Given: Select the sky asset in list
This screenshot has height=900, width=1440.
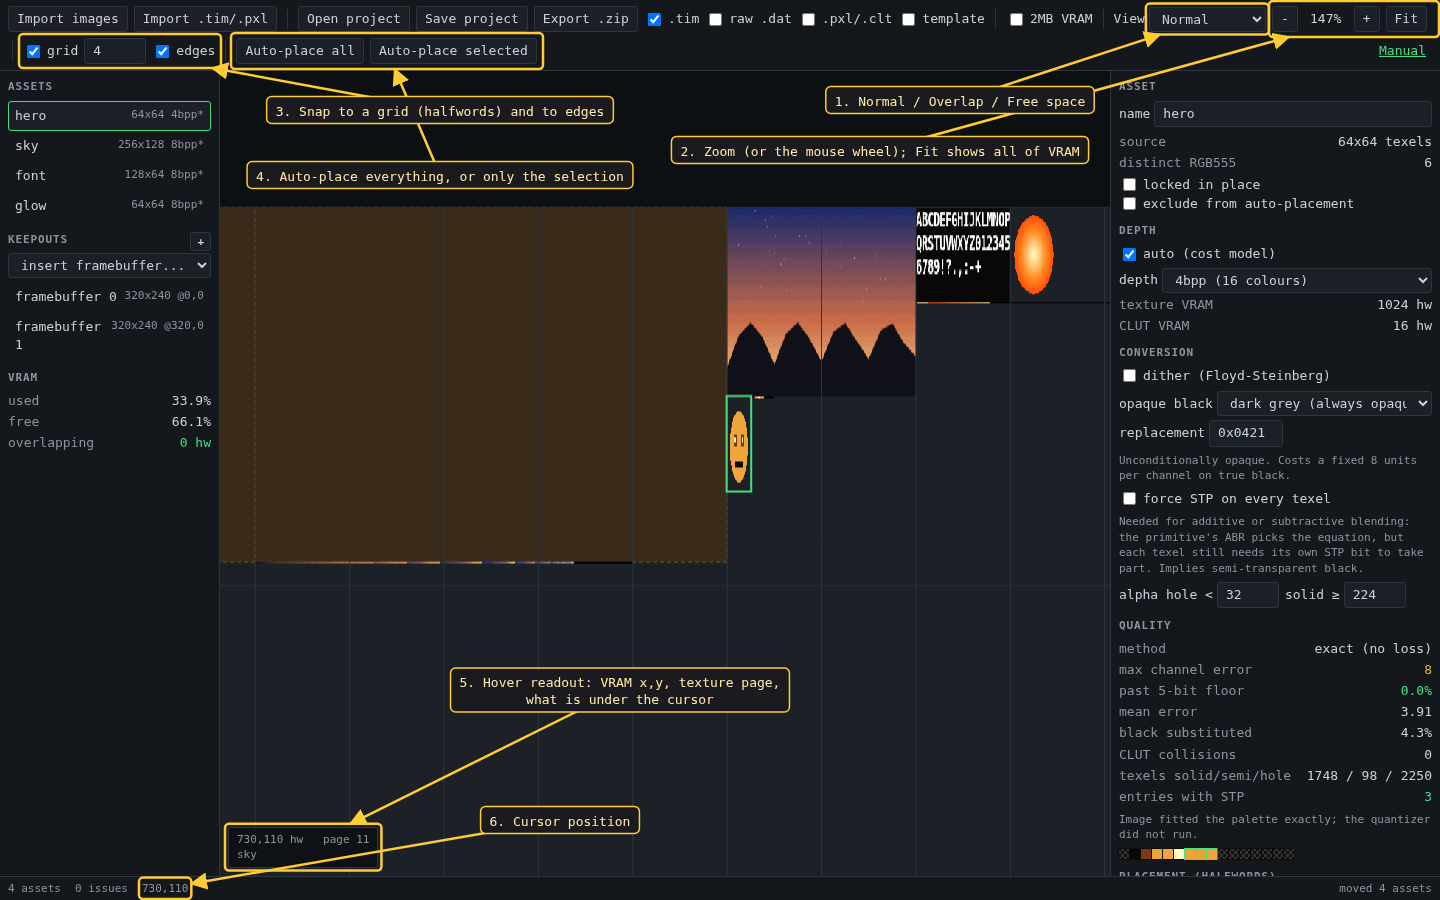Looking at the screenshot, I should point(109,146).
